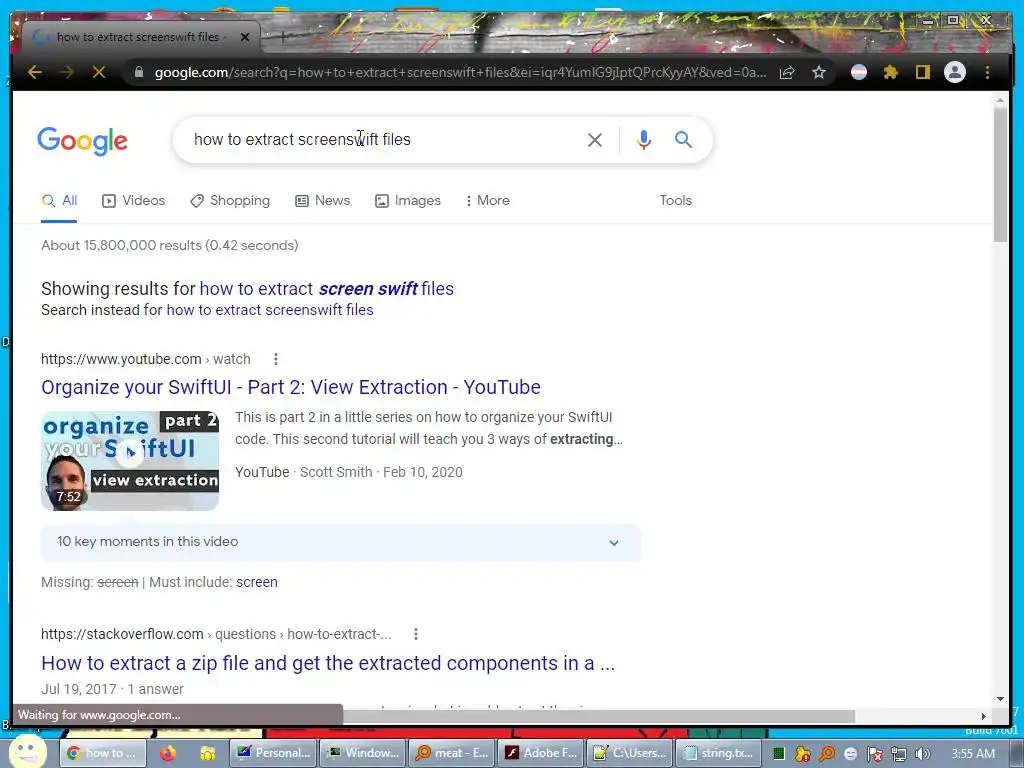Submit search with the magnifier icon

(x=683, y=139)
